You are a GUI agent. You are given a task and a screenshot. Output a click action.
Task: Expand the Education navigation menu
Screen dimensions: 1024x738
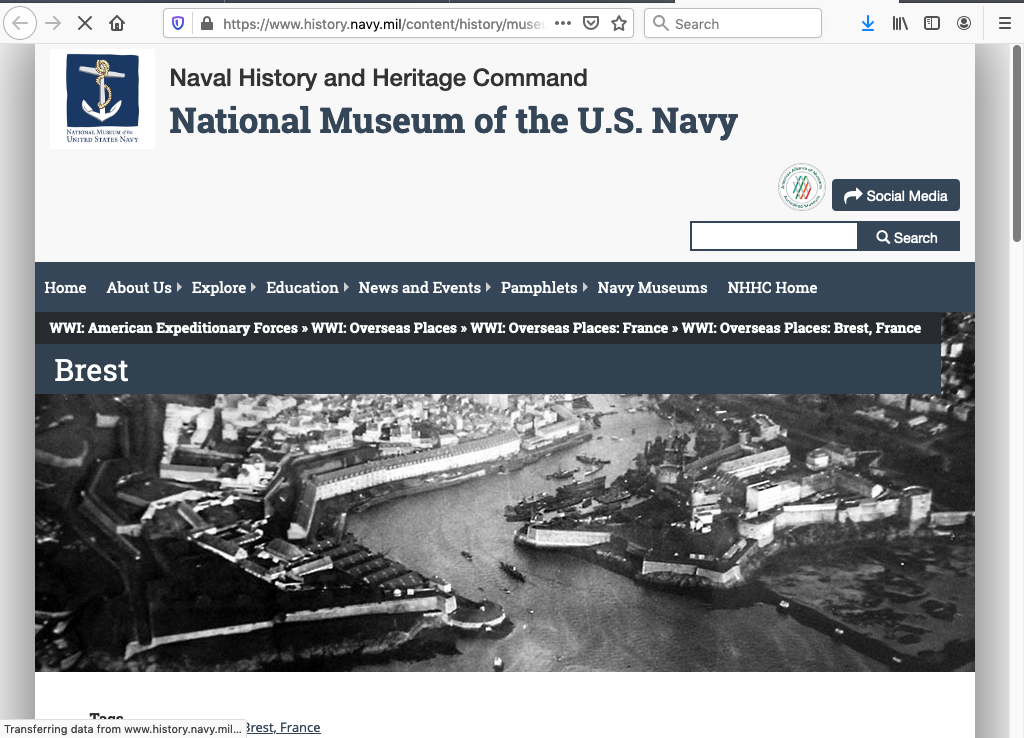pos(306,288)
